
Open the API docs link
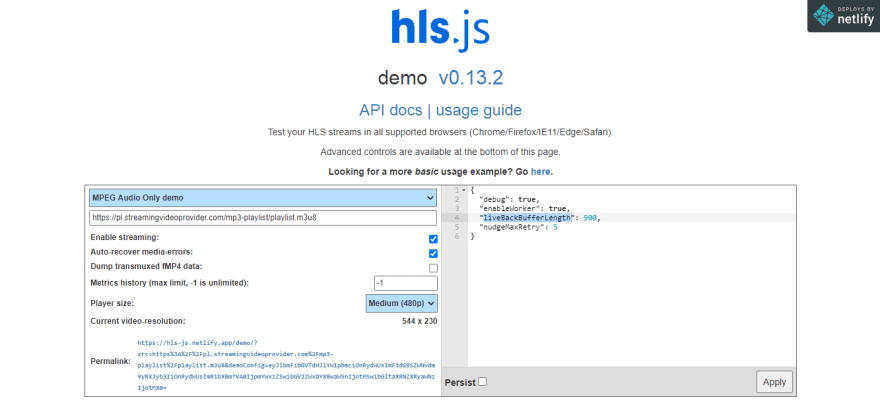pyautogui.click(x=391, y=110)
